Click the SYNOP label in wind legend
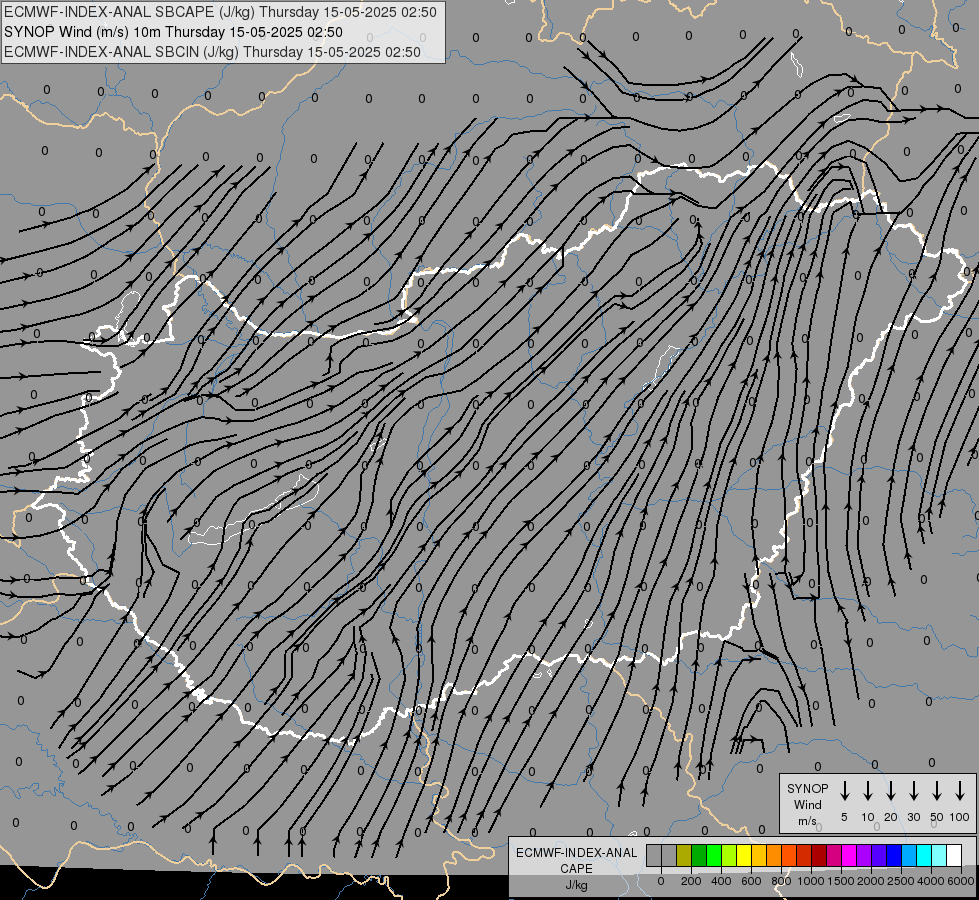Viewport: 979px width, 900px height. (807, 788)
